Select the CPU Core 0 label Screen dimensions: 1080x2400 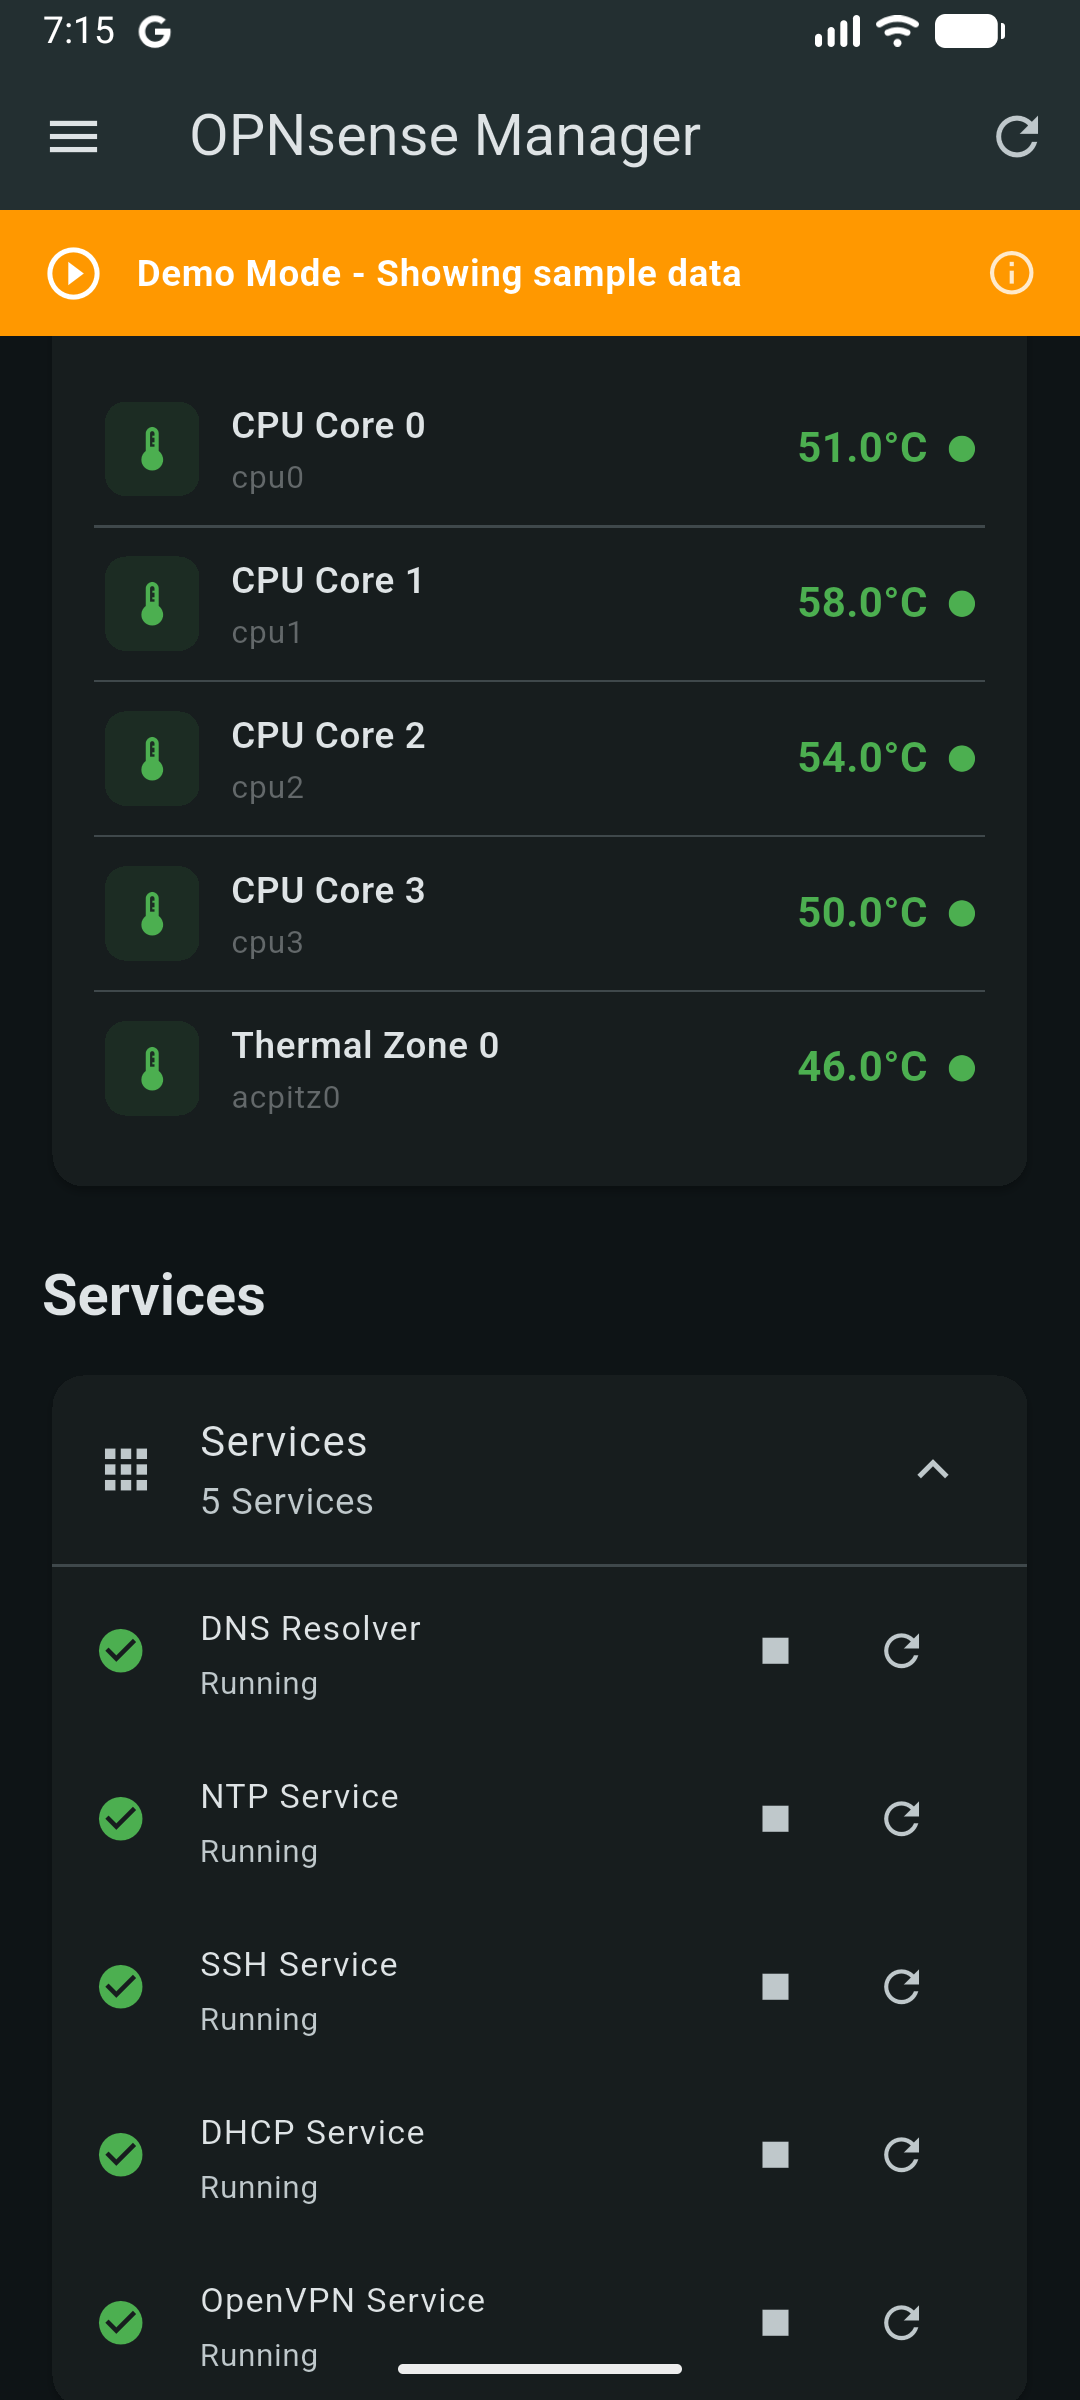pyautogui.click(x=328, y=426)
